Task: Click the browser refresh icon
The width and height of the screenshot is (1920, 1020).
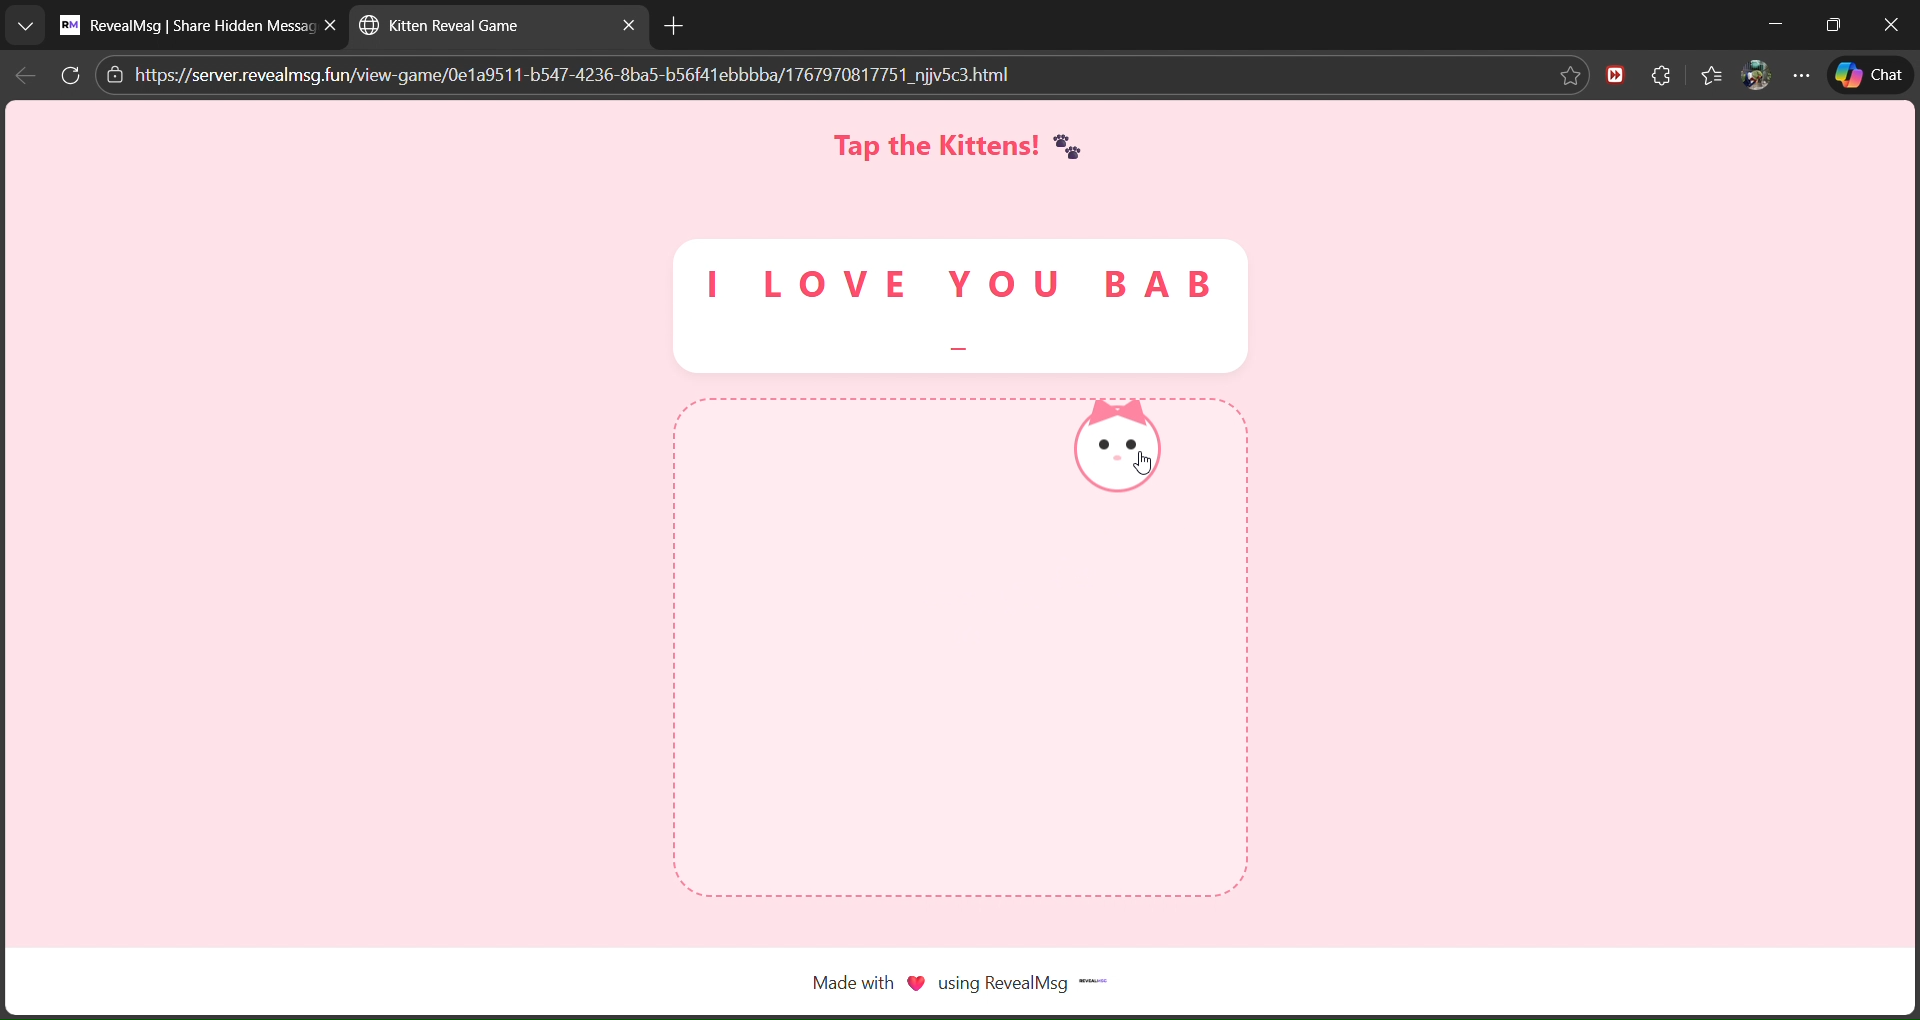Action: [x=70, y=76]
